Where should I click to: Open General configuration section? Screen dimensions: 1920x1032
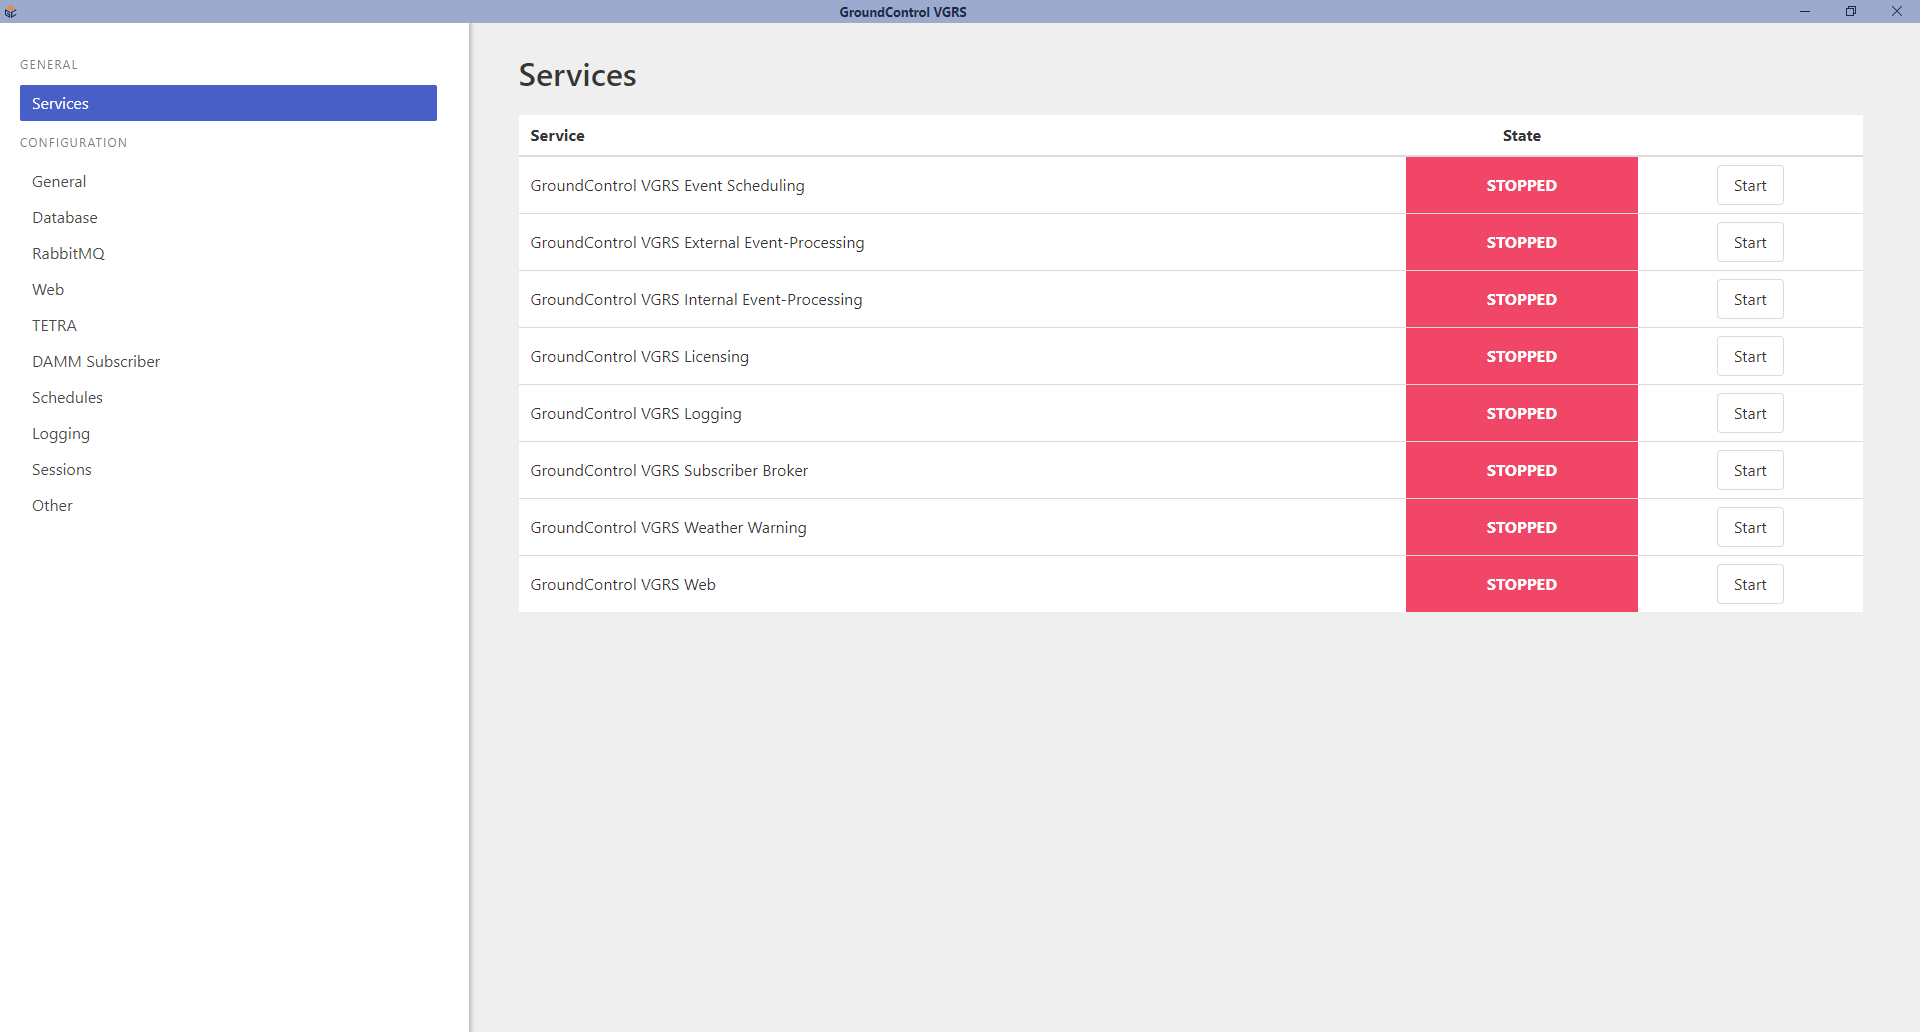tap(59, 181)
